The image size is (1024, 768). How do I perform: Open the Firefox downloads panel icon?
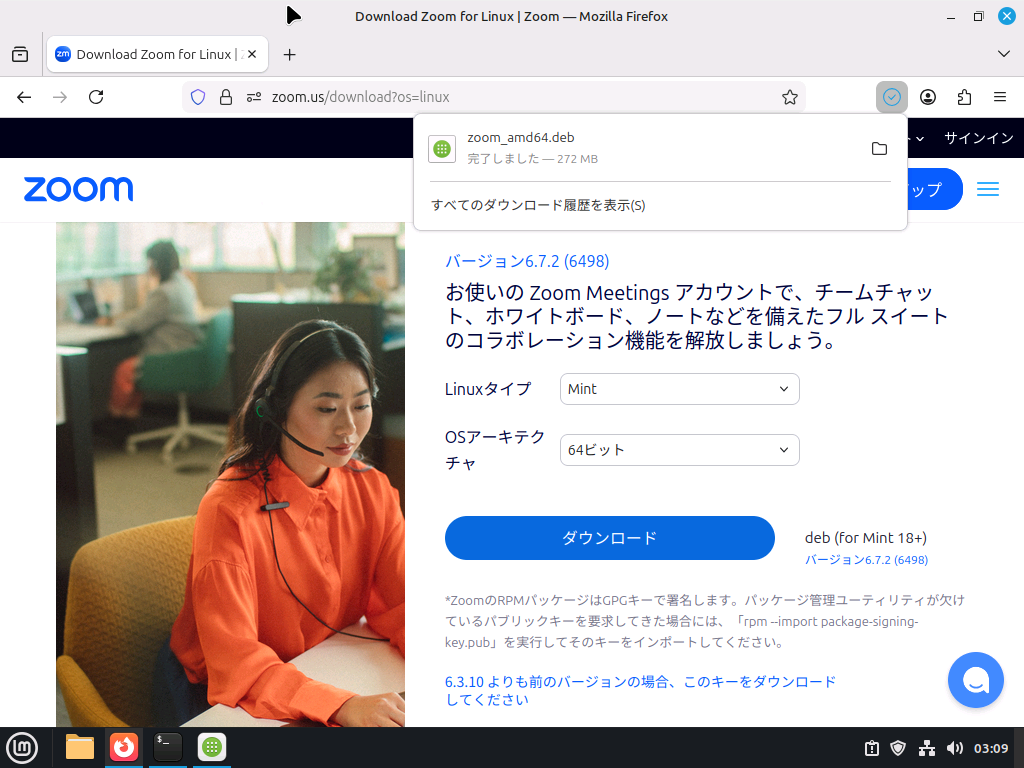[x=891, y=97]
